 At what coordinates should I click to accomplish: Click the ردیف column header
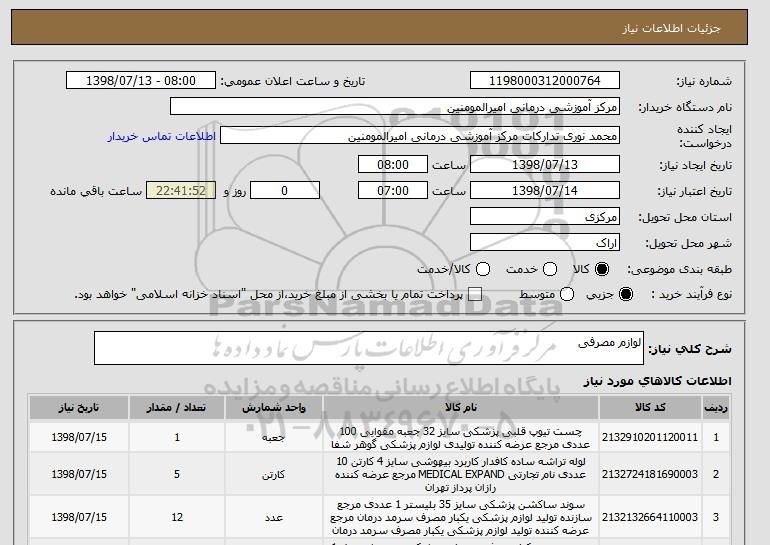point(716,407)
